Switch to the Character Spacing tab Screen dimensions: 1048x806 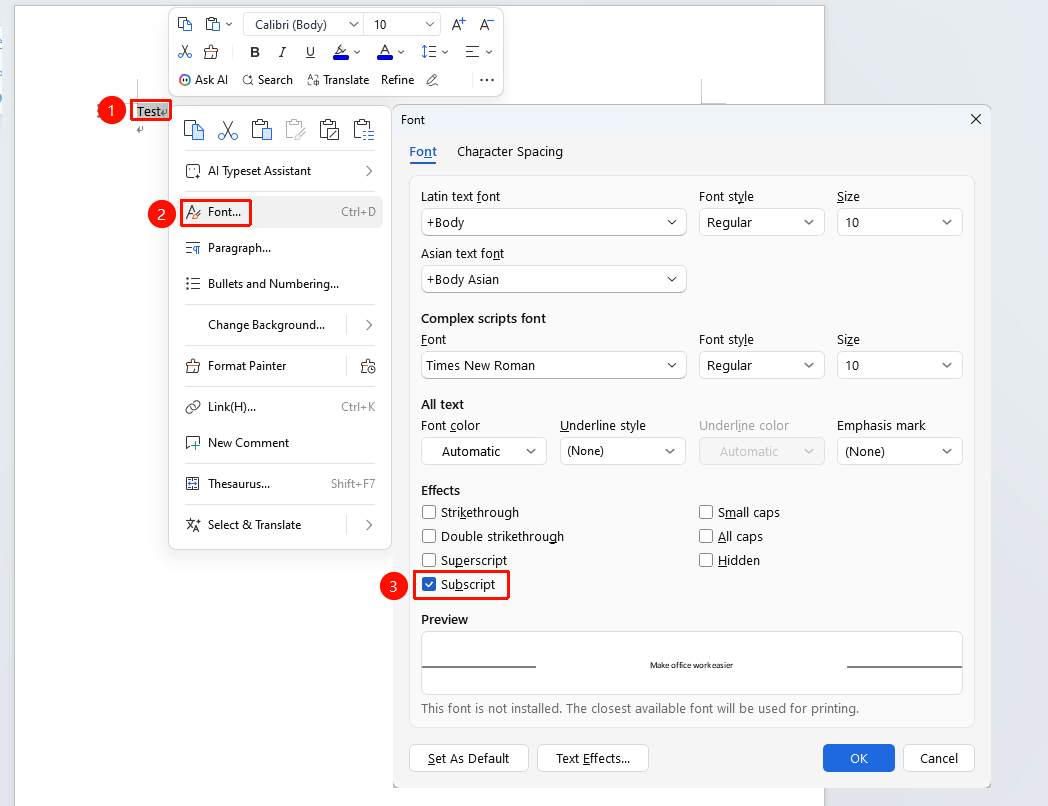pyautogui.click(x=510, y=152)
